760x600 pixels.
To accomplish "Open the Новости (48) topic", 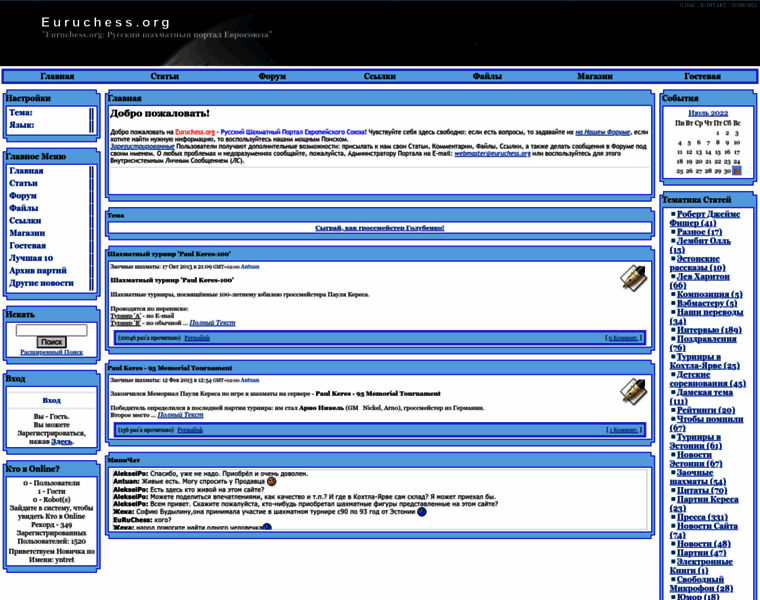I will [704, 544].
